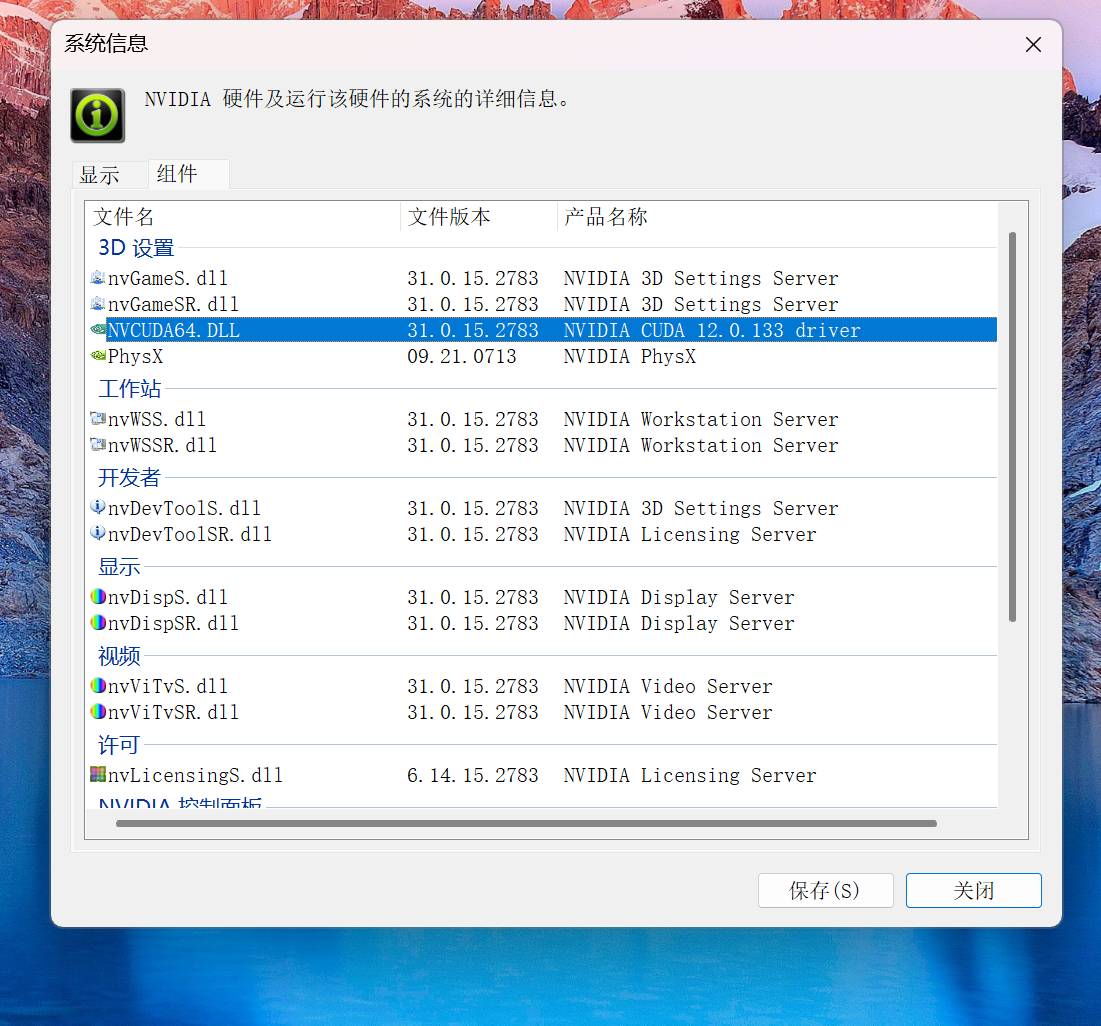Click the 视频 group header
This screenshot has height=1026, width=1101.
119,656
